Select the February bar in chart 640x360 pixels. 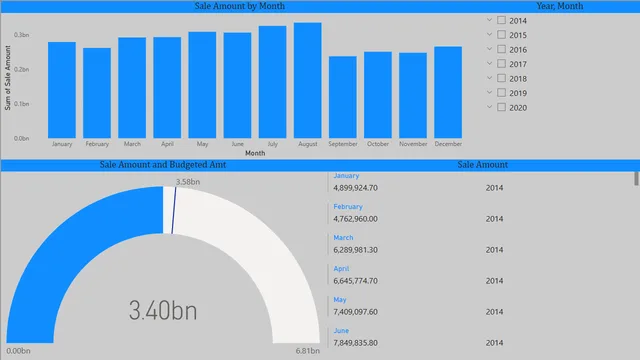(x=97, y=93)
